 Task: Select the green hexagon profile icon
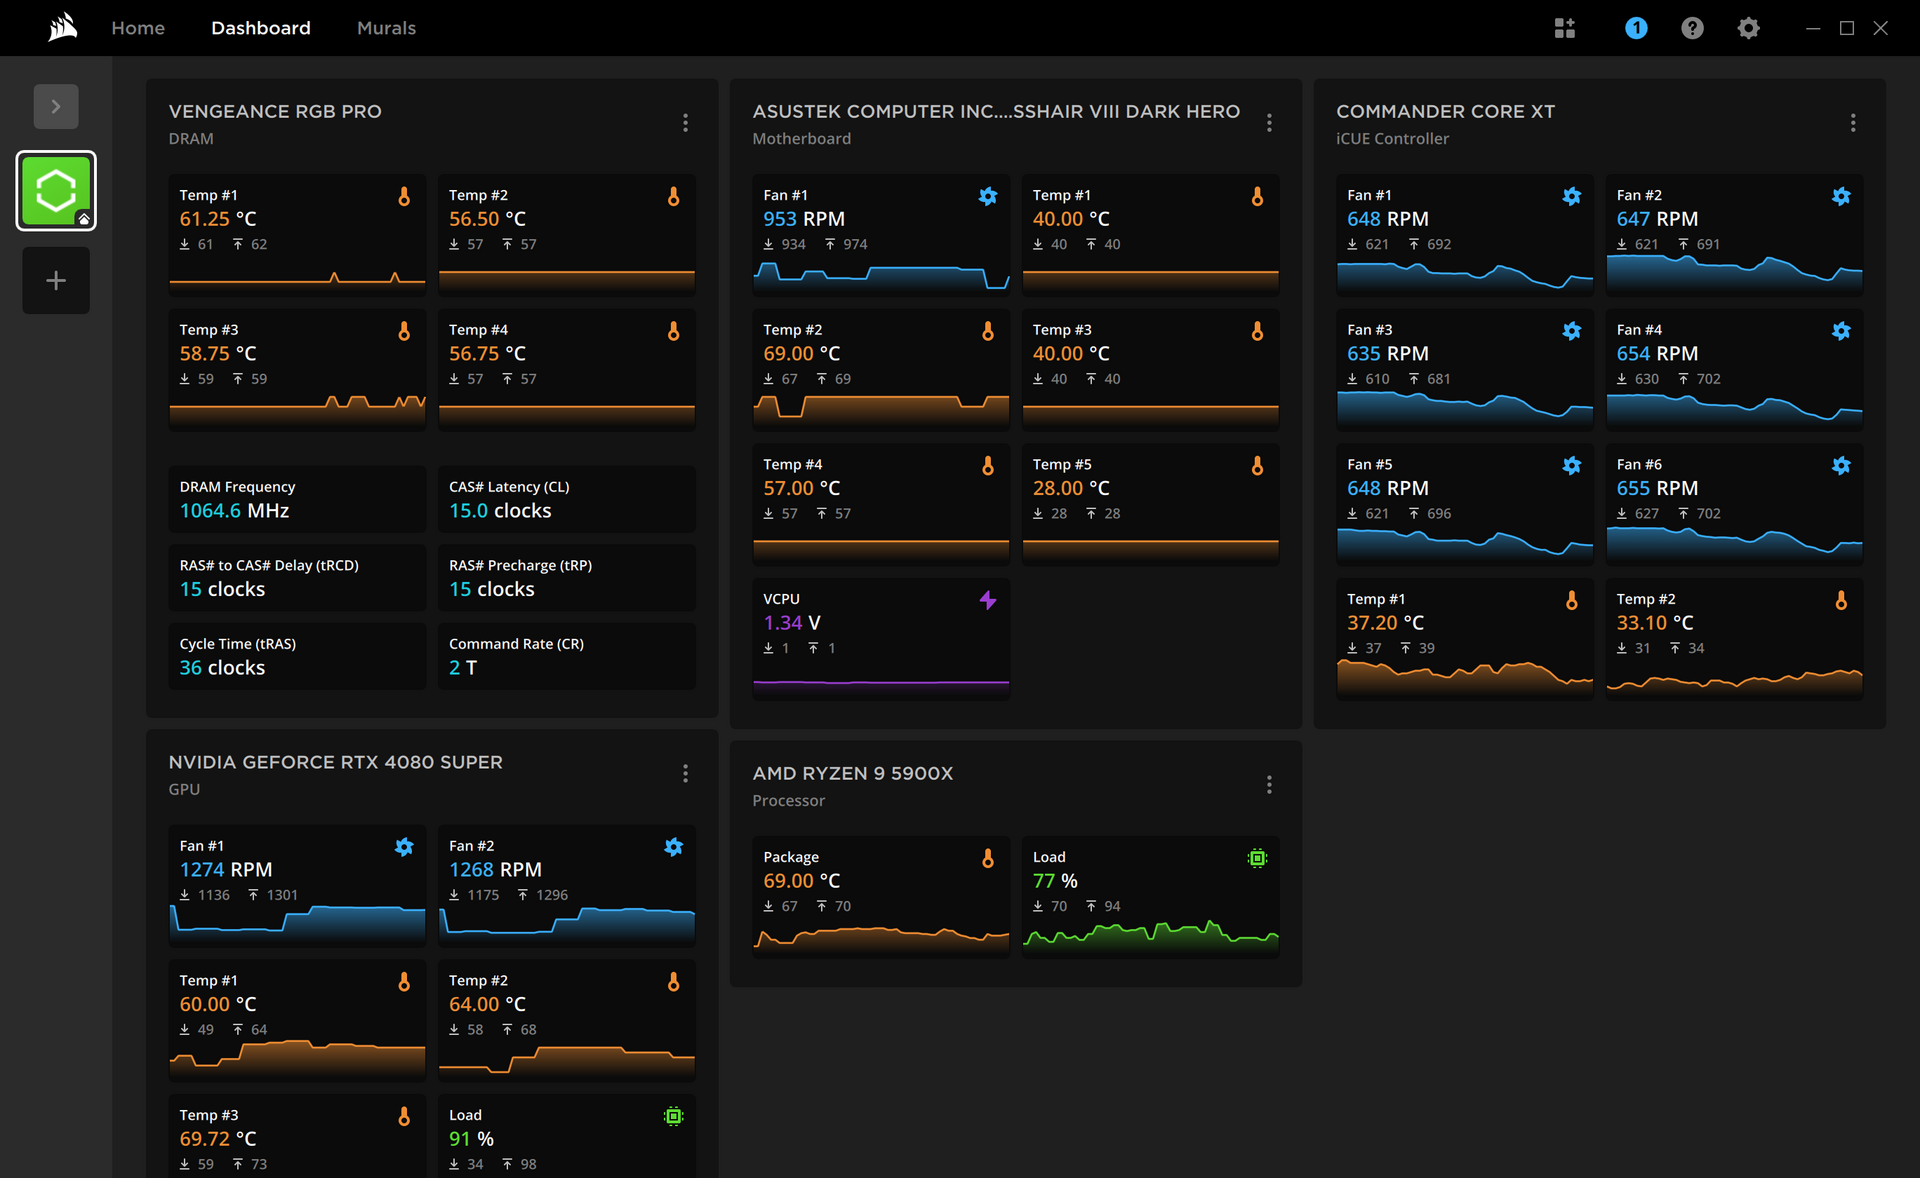point(56,191)
